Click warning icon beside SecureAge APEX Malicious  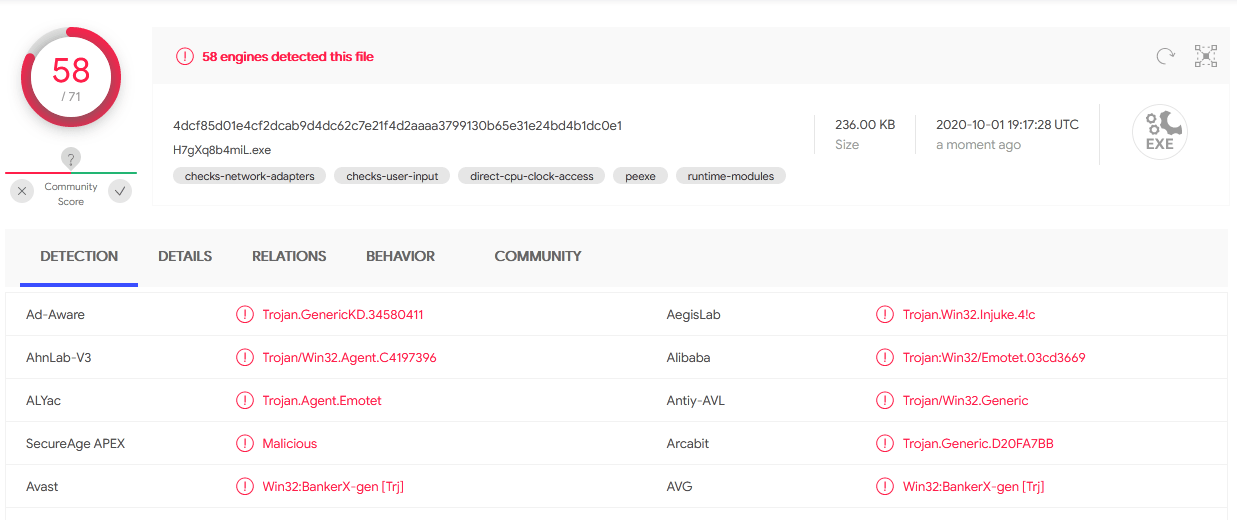(x=245, y=444)
